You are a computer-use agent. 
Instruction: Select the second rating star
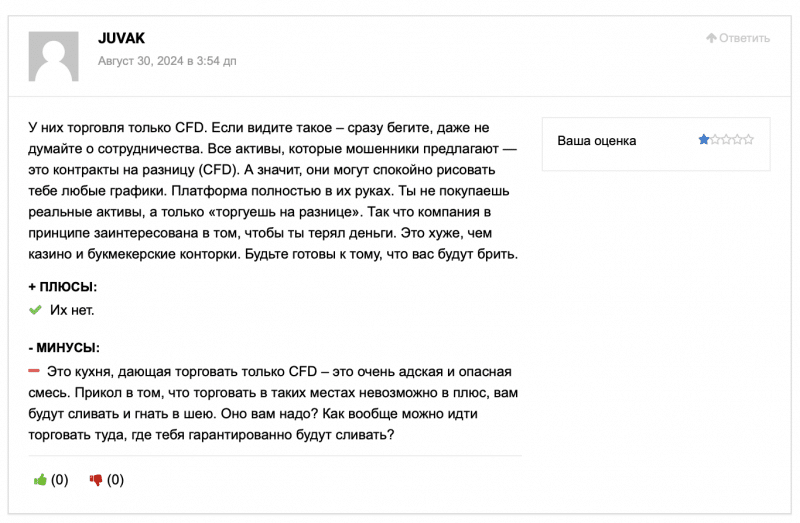715,139
